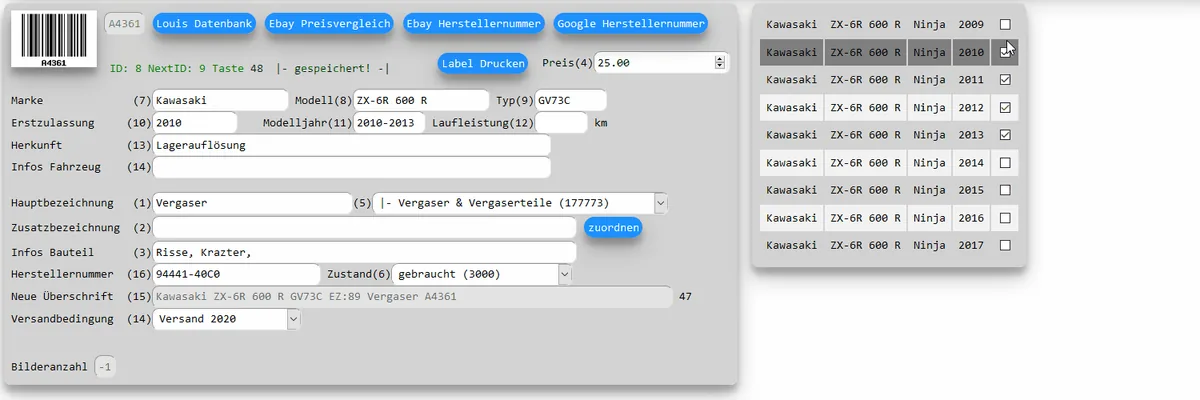The height and width of the screenshot is (400, 1200).
Task: Click the Modell field ZX-6R 600 R
Action: [x=420, y=100]
